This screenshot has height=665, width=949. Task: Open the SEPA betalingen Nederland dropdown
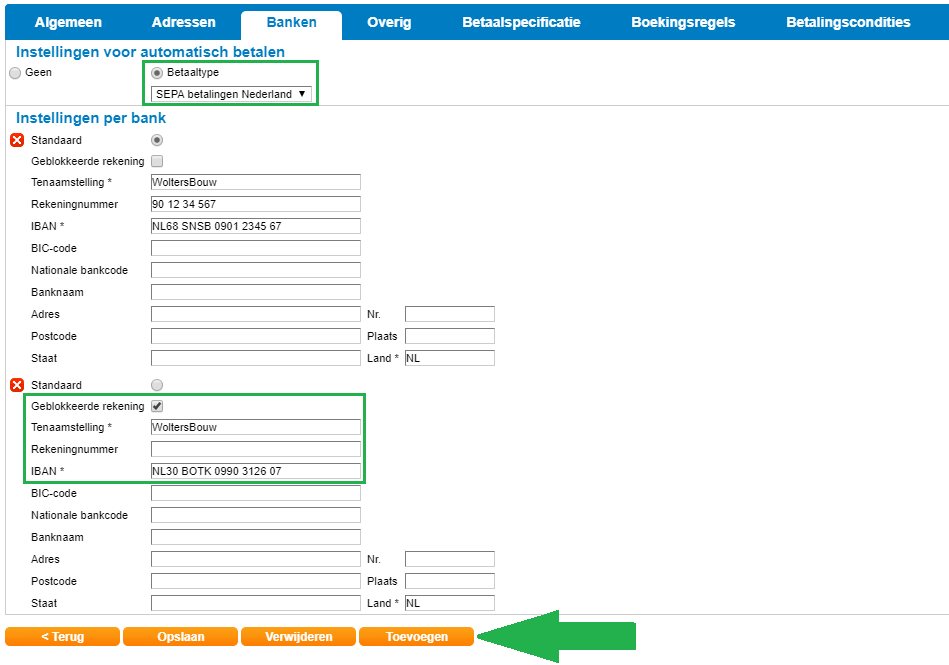231,94
